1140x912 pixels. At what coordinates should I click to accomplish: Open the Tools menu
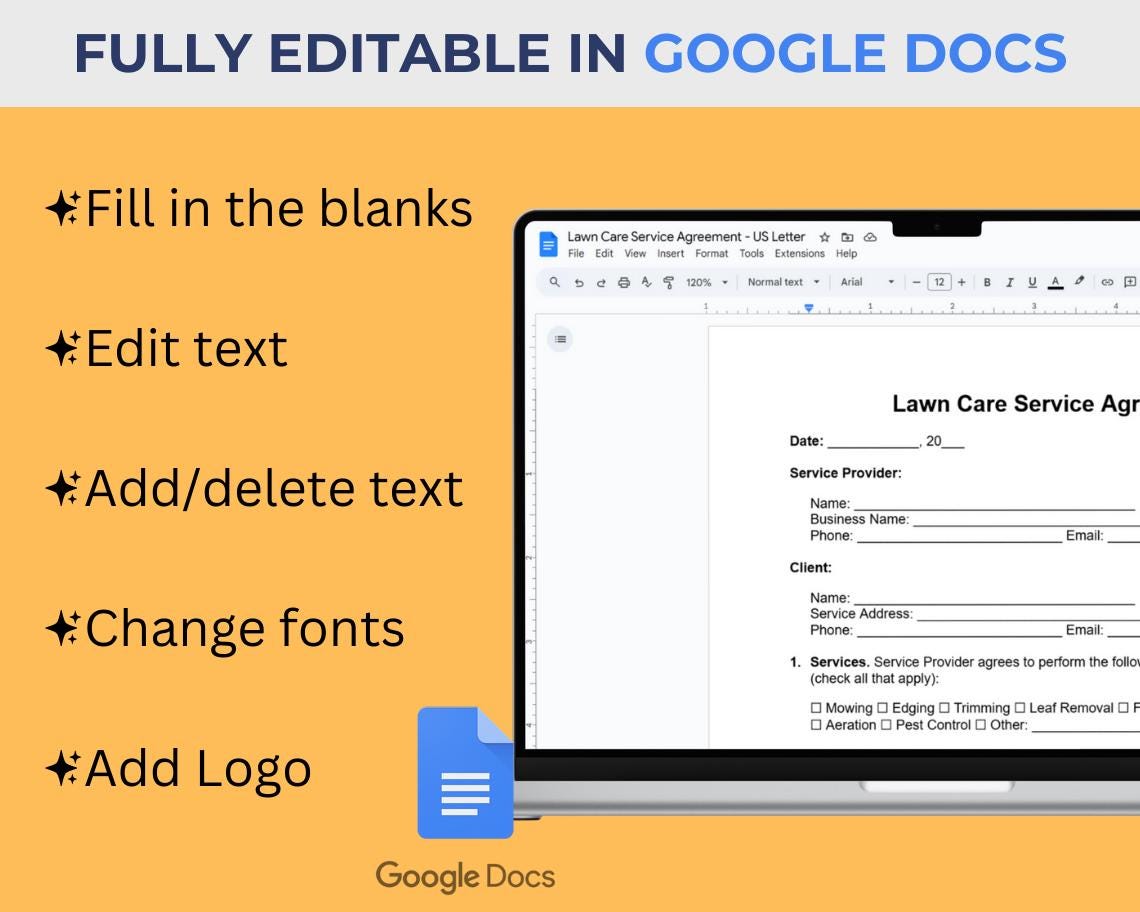coord(752,254)
